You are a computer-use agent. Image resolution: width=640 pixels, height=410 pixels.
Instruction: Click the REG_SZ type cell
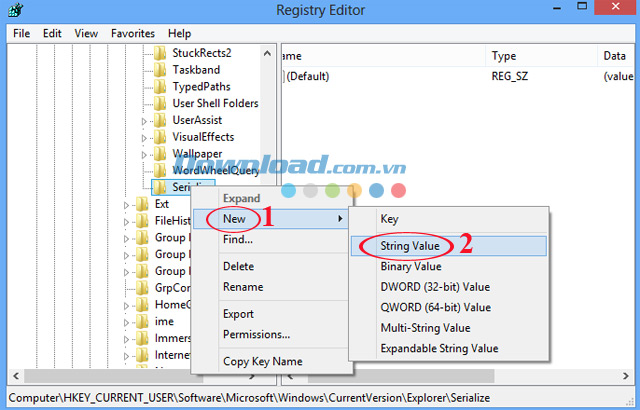coord(509,76)
